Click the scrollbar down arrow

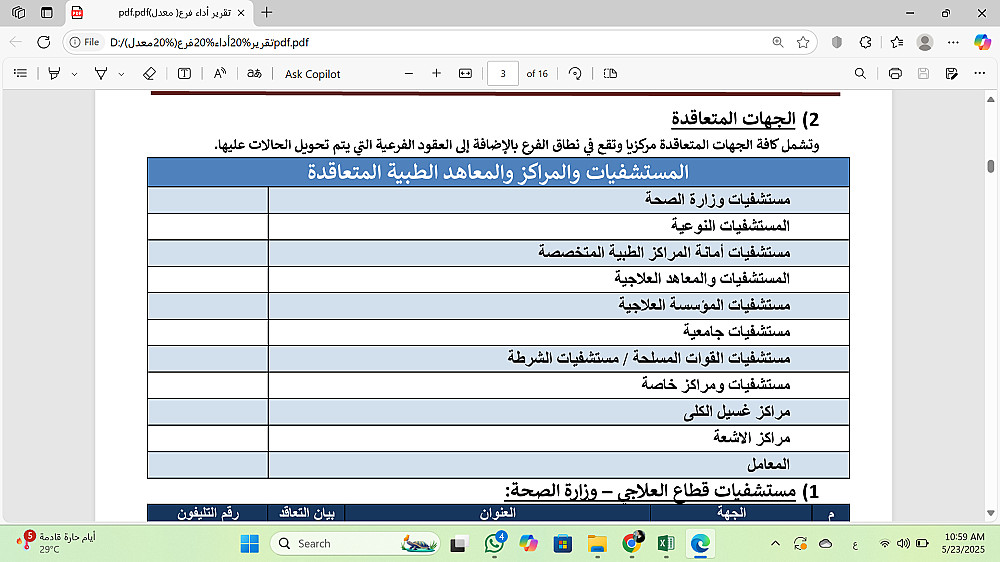(x=990, y=513)
